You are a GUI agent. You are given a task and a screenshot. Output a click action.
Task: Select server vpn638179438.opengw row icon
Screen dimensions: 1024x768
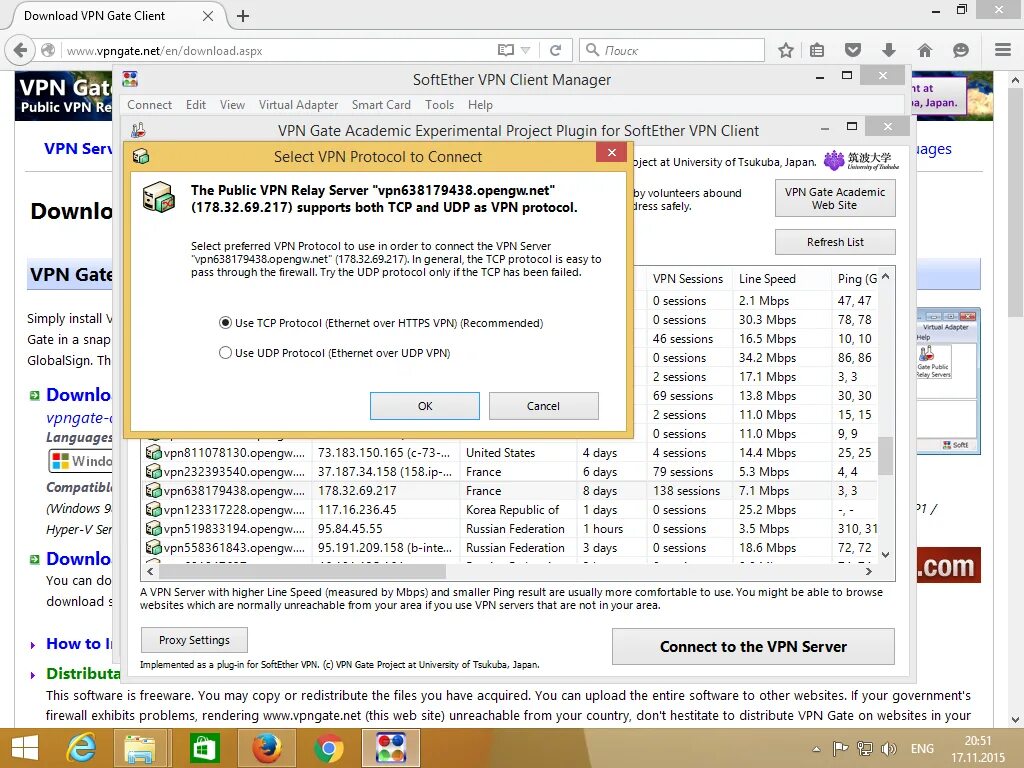click(x=153, y=490)
